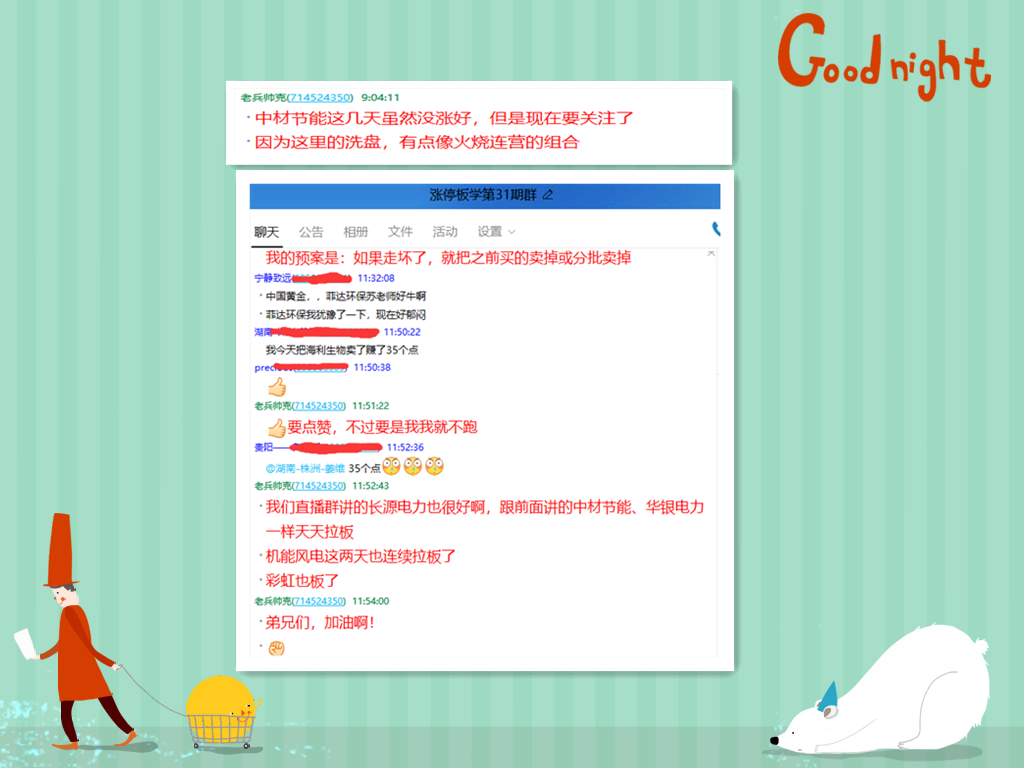Switch to the 聊天 tab
1024x768 pixels.
point(266,232)
